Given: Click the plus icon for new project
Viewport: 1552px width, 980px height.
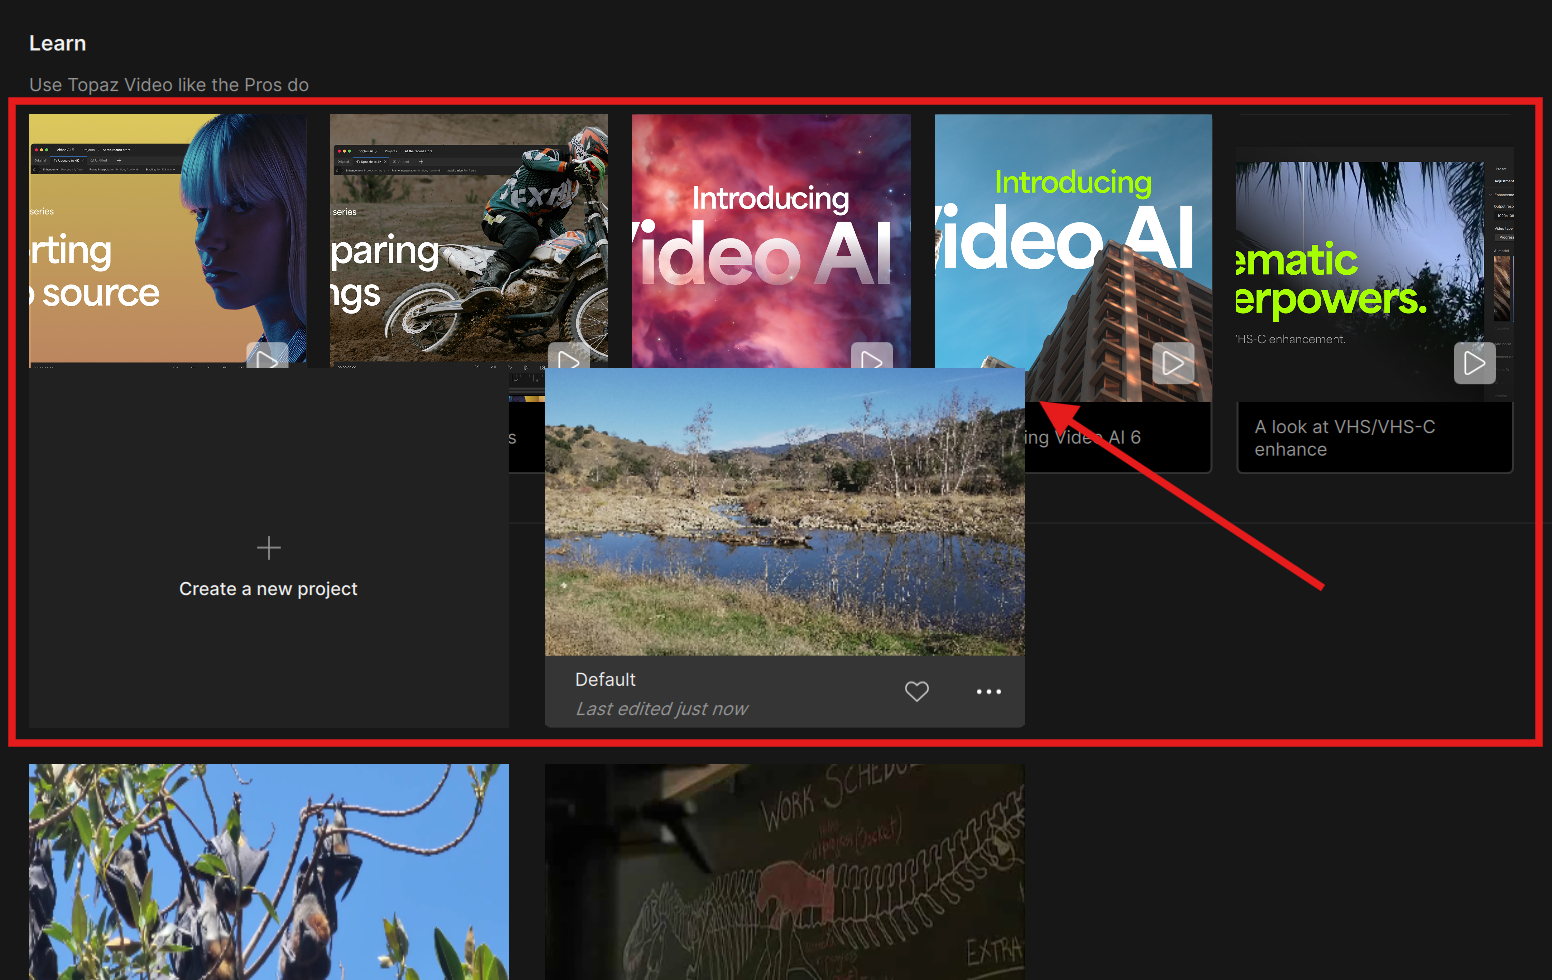Looking at the screenshot, I should (269, 548).
